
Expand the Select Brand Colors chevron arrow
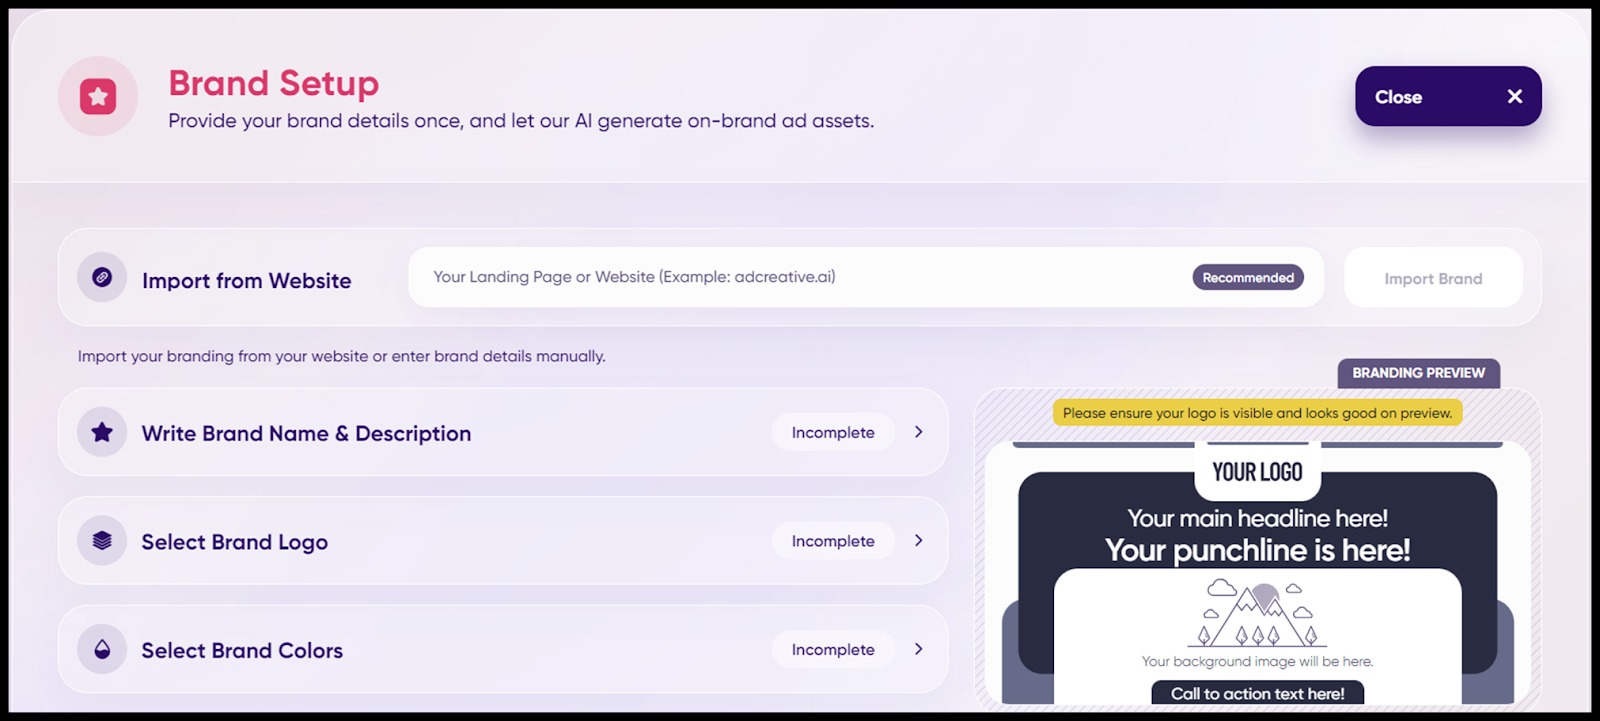[918, 650]
